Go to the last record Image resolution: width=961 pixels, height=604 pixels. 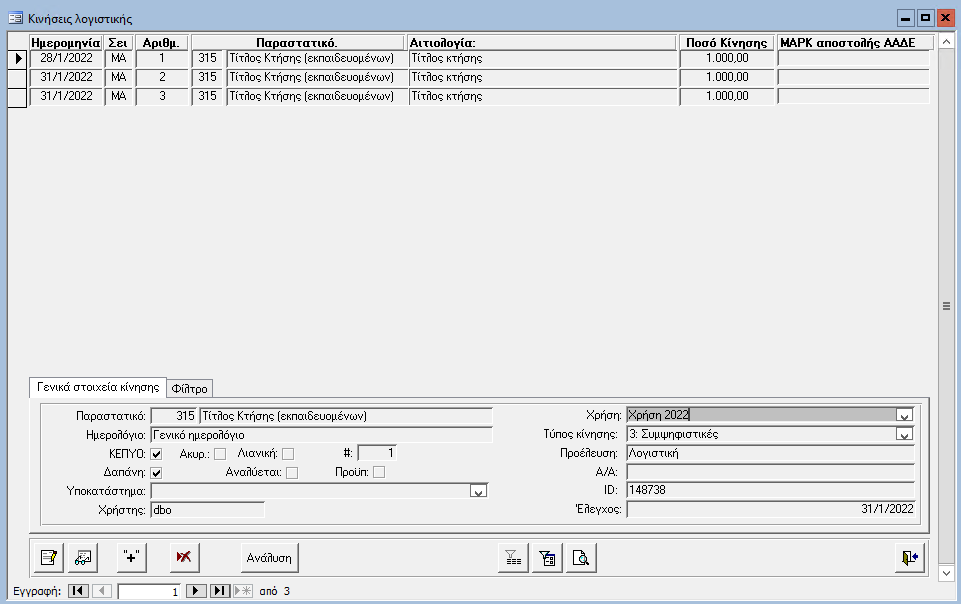[x=220, y=591]
